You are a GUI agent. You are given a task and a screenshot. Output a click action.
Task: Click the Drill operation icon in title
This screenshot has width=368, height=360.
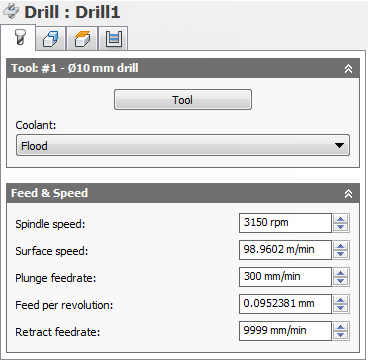tap(11, 11)
